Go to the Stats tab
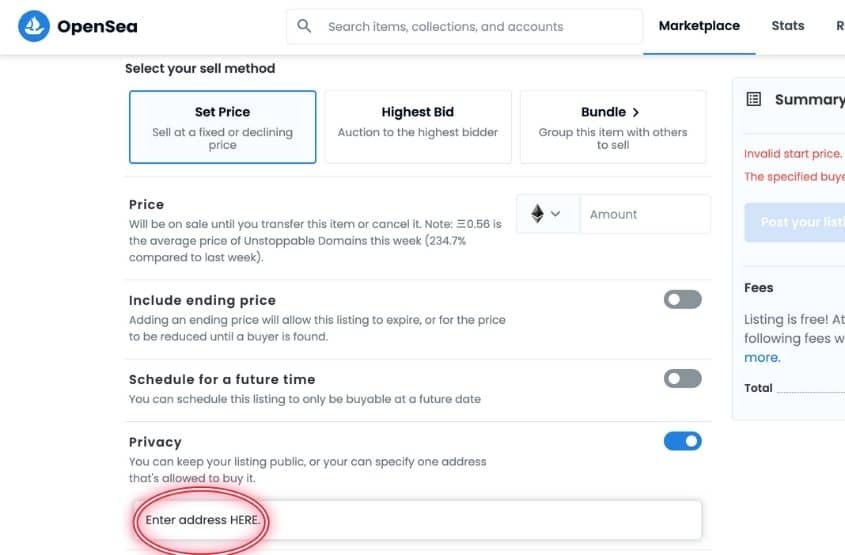The image size is (845, 555). pyautogui.click(x=787, y=26)
